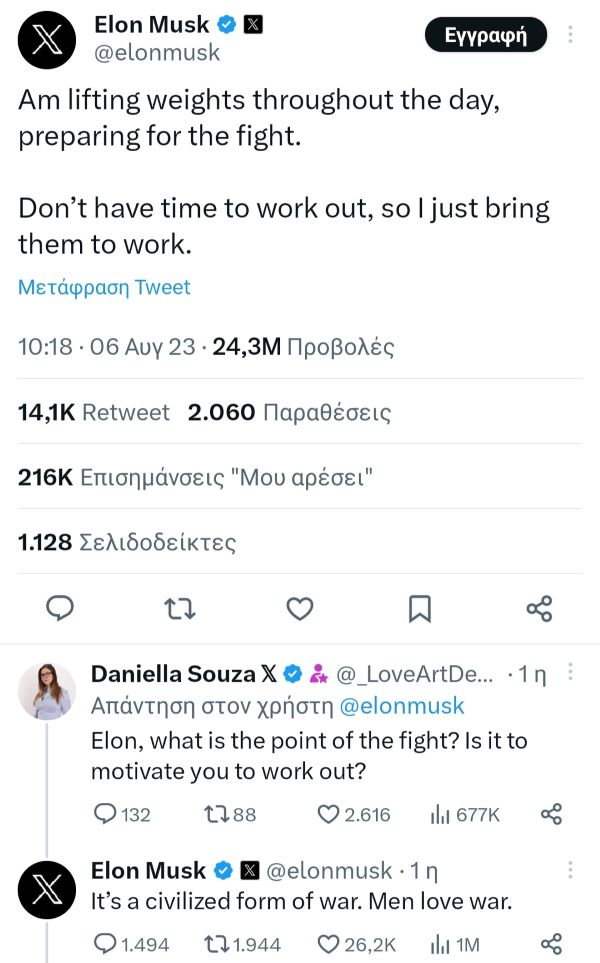The image size is (600, 963).
Task: Share Daniella Souza's reply
Action: (x=551, y=814)
